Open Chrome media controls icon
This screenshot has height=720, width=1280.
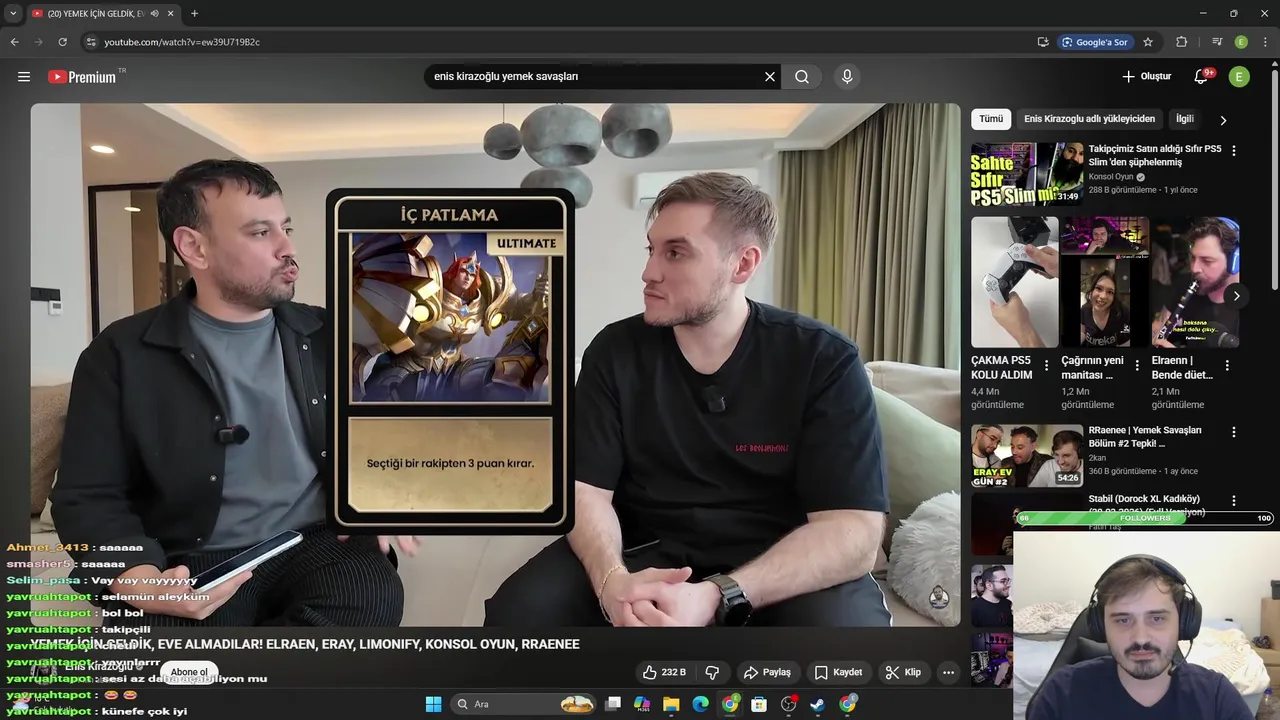pyautogui.click(x=1217, y=42)
